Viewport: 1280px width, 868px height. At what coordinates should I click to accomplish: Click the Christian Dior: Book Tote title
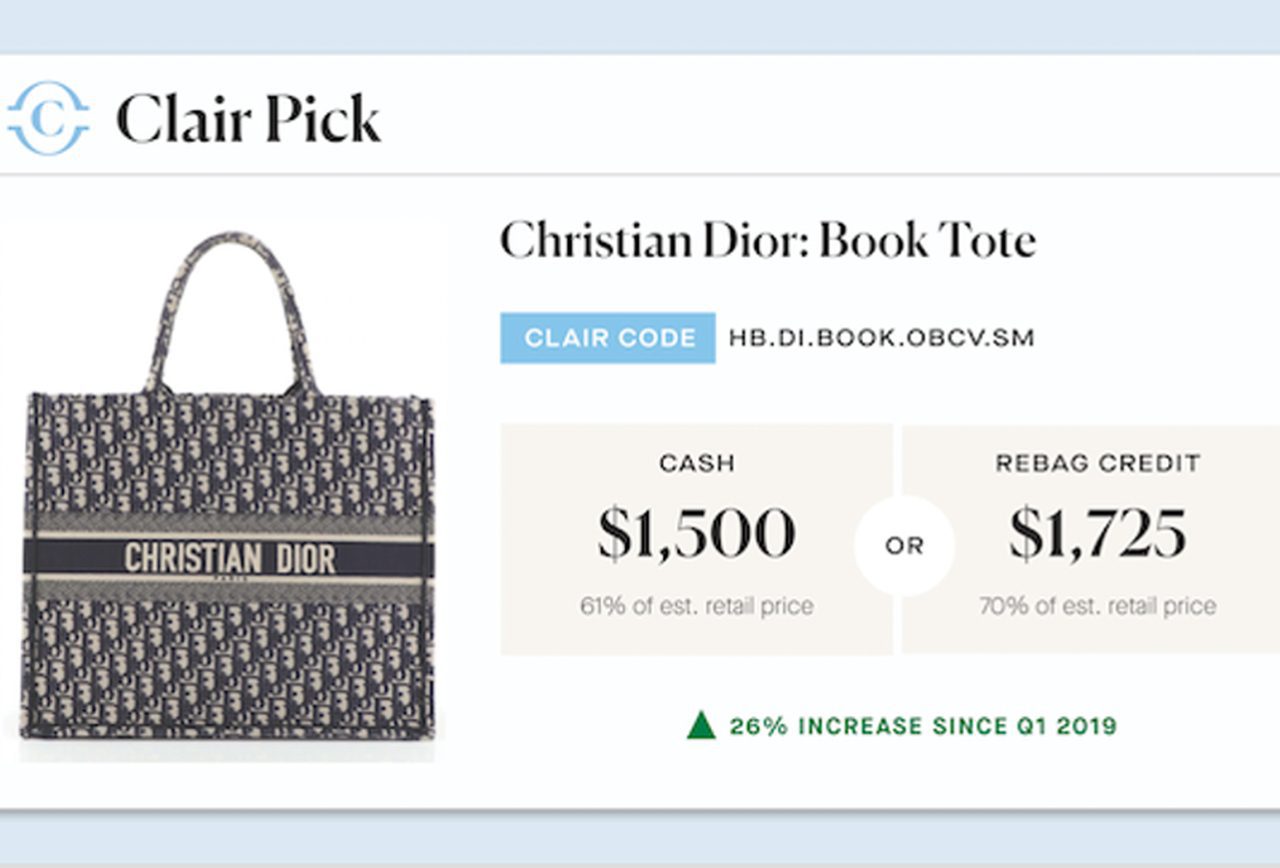pyautogui.click(x=767, y=241)
